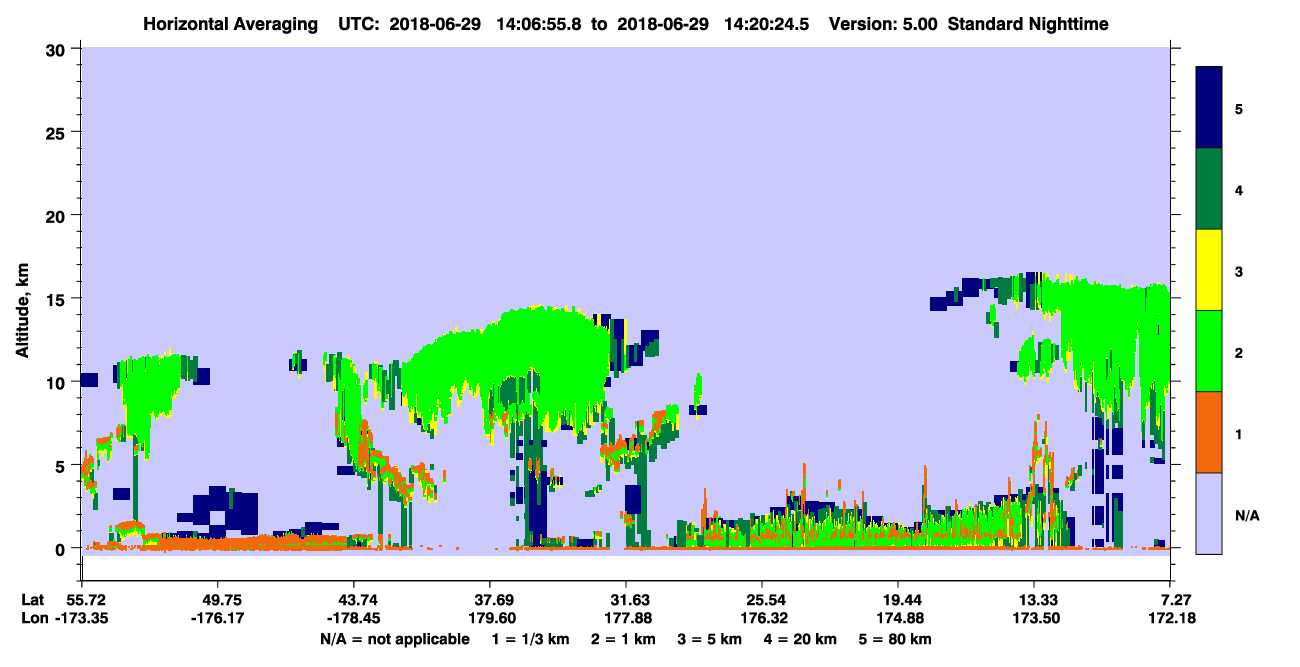Click legend text '4 = 20 km'
Screen dimensions: 1300x667
(802, 639)
